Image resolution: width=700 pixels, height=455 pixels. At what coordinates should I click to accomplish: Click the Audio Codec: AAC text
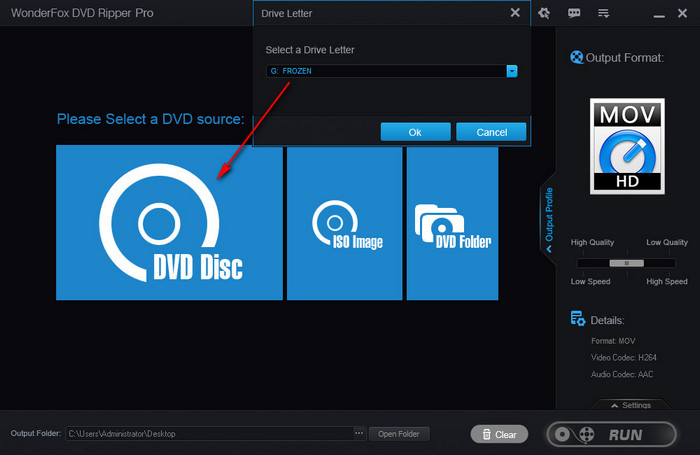(x=622, y=374)
